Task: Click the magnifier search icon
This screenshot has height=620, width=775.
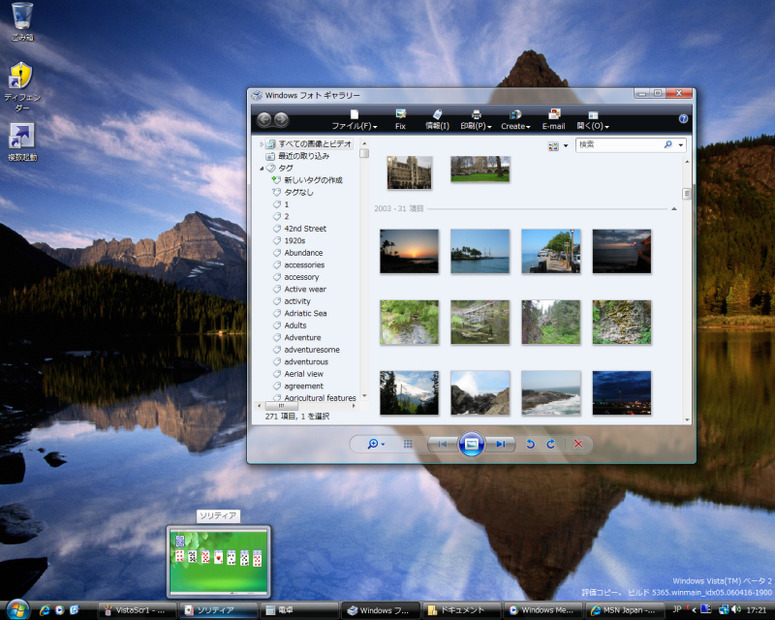Action: coord(668,144)
